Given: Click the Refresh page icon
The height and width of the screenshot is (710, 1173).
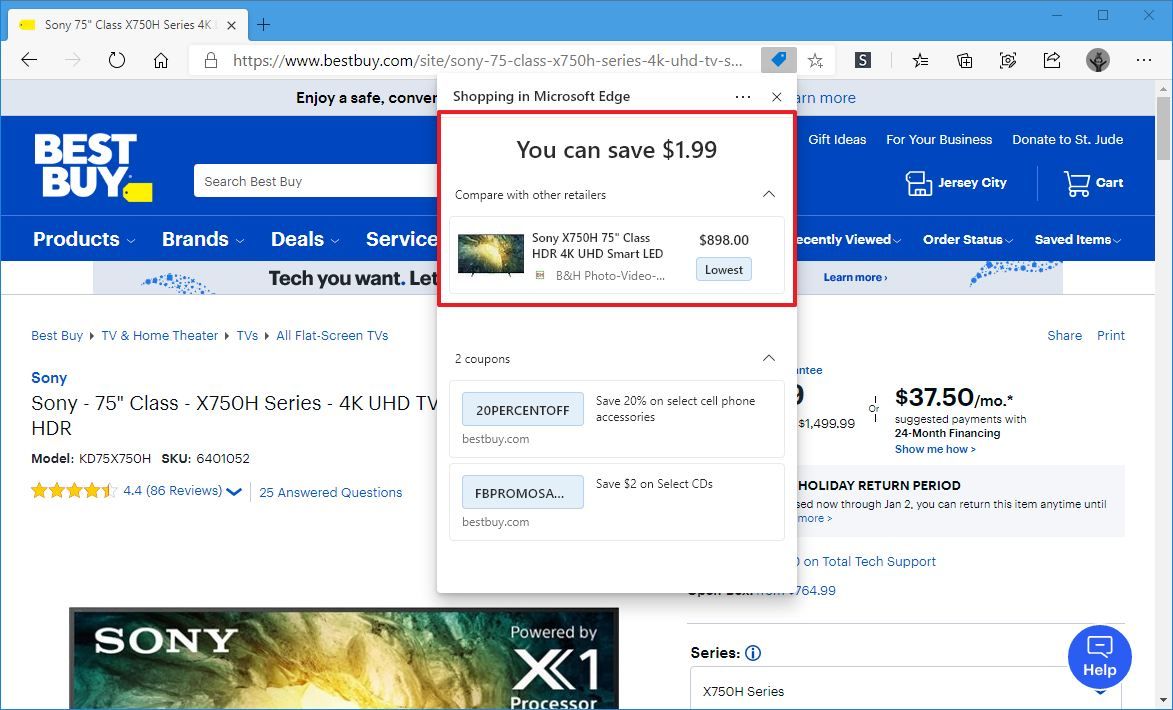Looking at the screenshot, I should (117, 59).
